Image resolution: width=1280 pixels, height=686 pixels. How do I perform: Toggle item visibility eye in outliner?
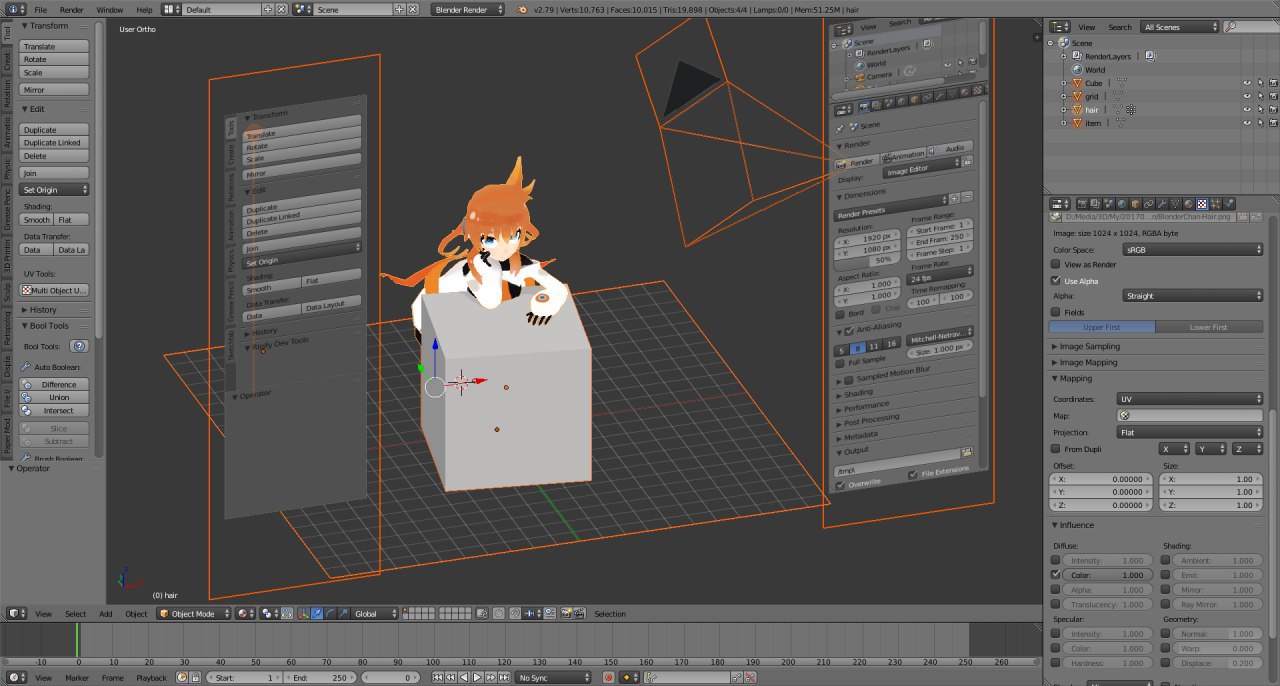1247,123
